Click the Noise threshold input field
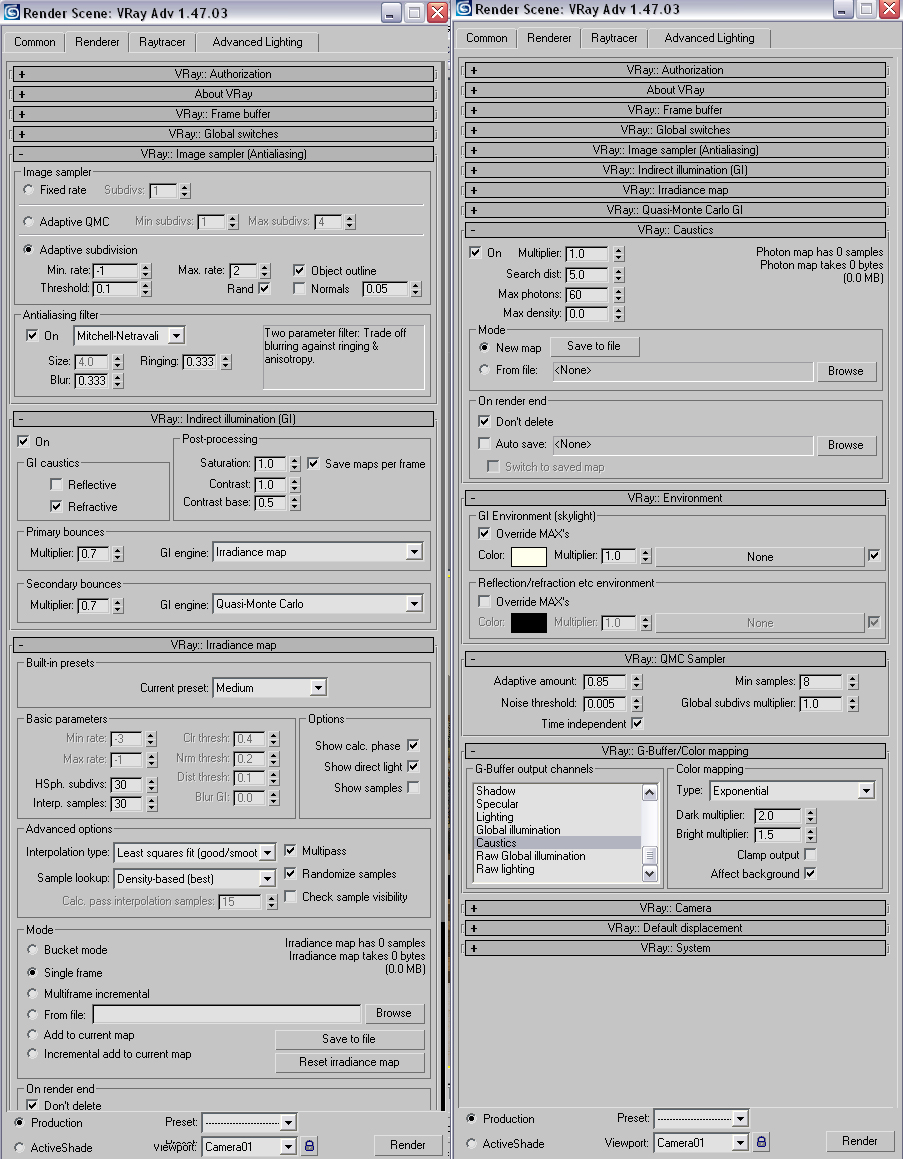903x1159 pixels. [x=605, y=704]
